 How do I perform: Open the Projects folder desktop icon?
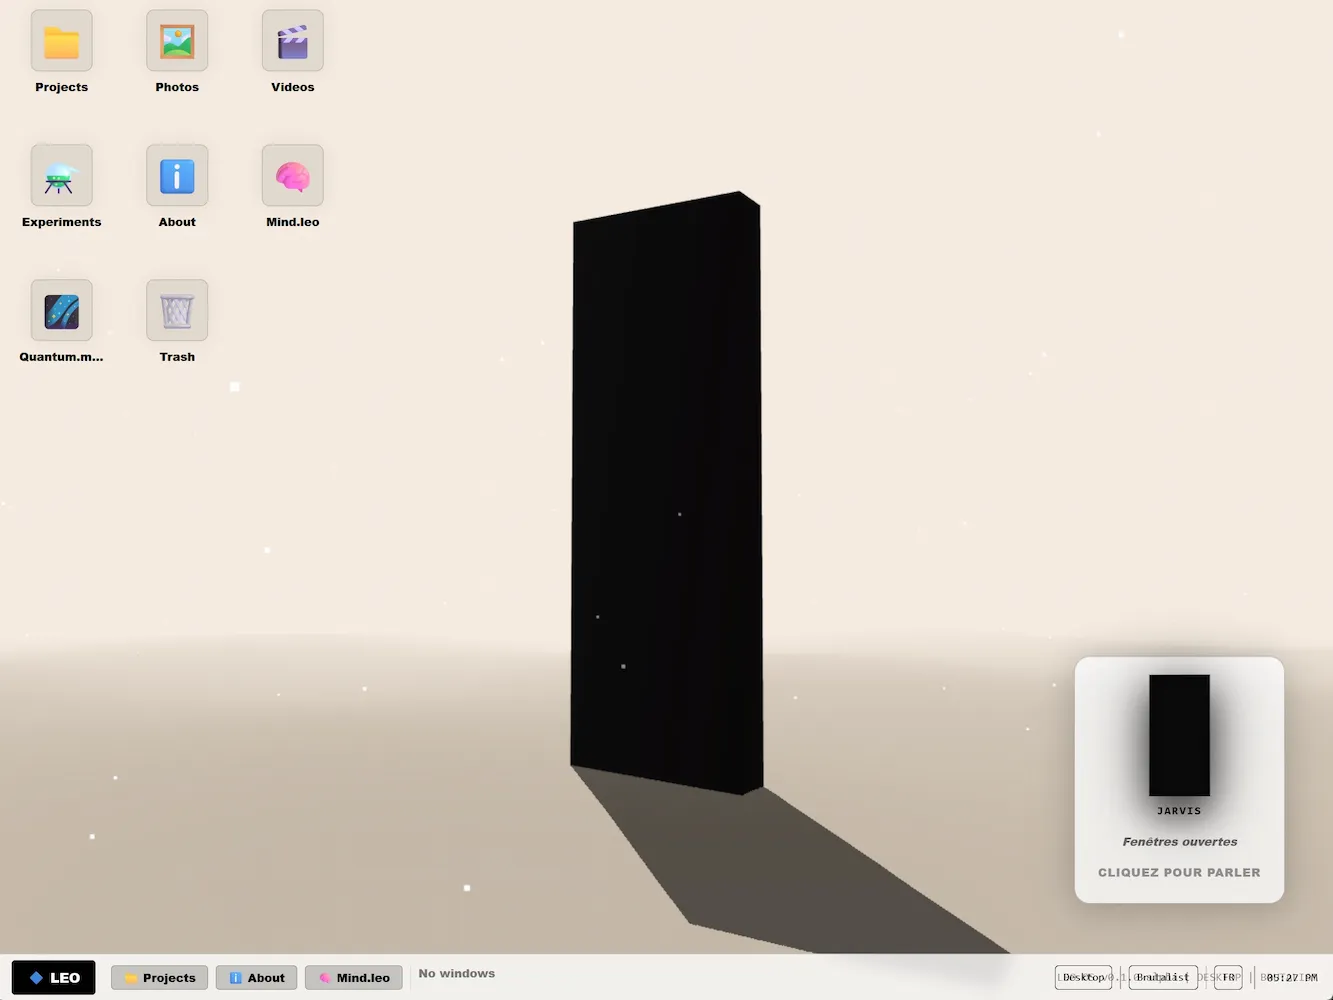62,42
